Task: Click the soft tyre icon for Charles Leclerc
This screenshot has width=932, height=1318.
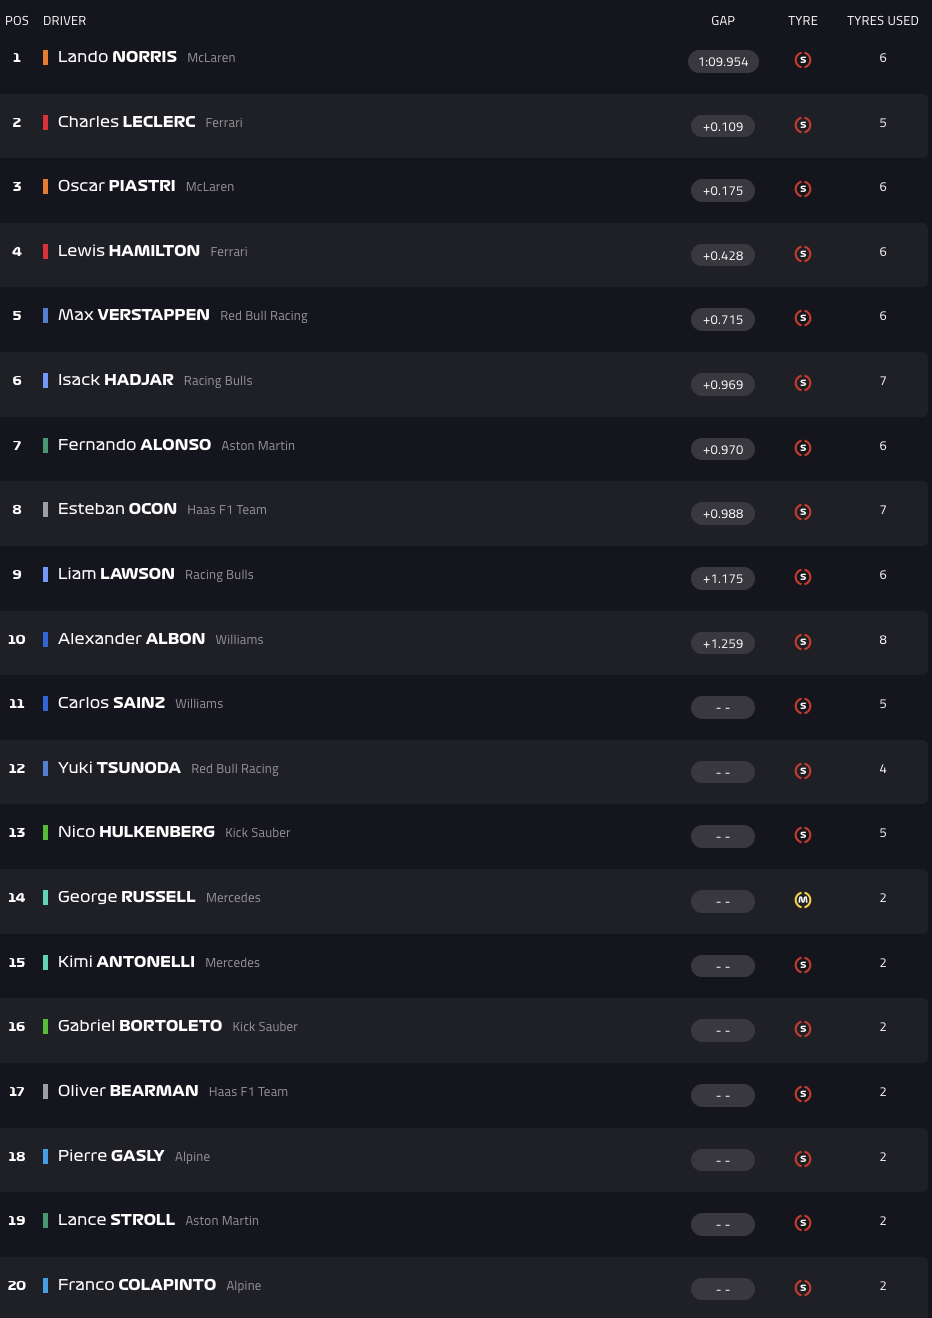Action: (x=802, y=125)
